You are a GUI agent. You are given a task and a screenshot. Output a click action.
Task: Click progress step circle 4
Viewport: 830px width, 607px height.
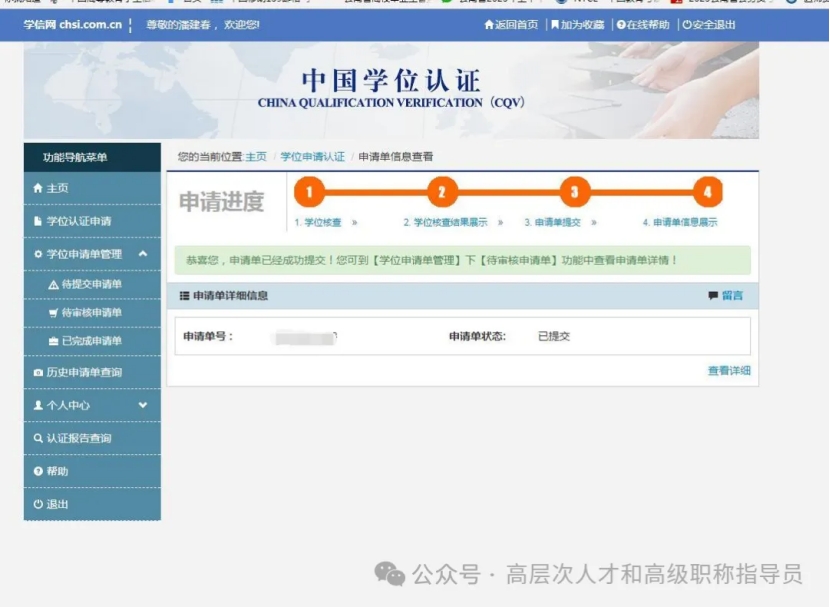pos(707,192)
